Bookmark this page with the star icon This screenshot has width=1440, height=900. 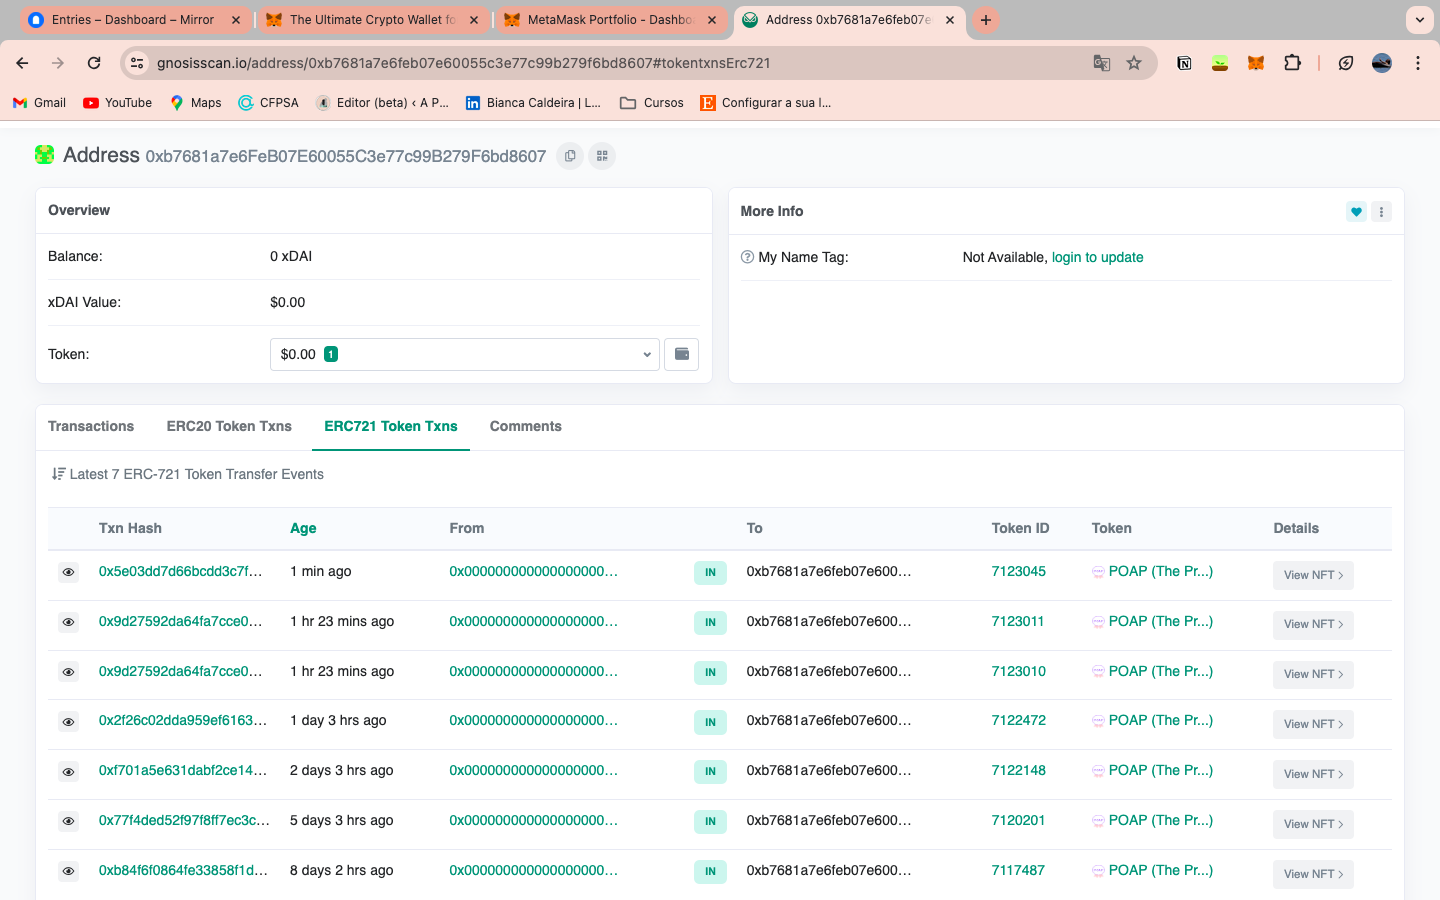point(1134,63)
